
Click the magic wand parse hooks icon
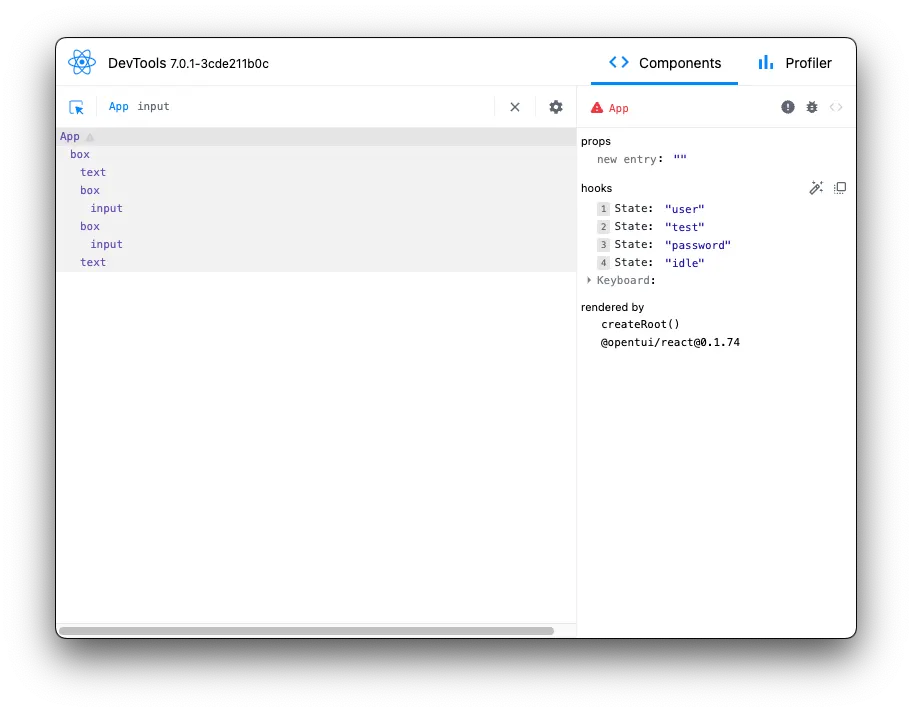[x=816, y=187]
